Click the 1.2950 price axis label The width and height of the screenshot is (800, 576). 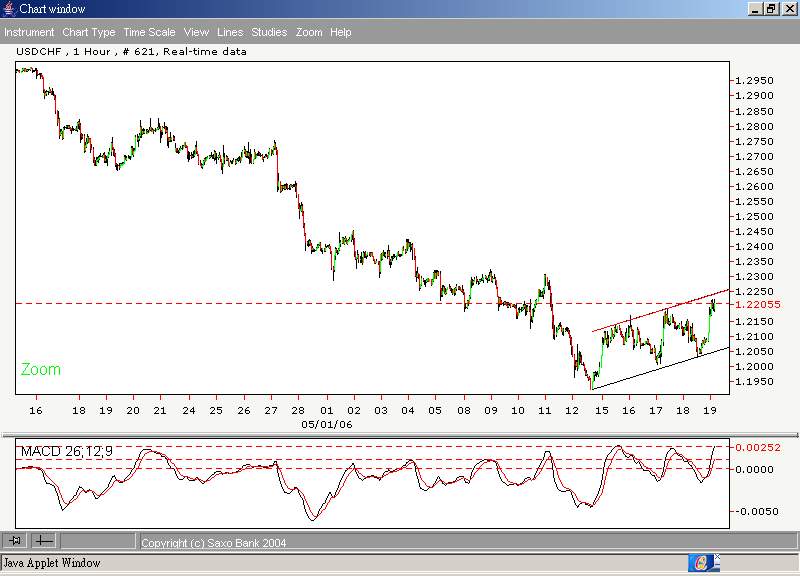755,81
